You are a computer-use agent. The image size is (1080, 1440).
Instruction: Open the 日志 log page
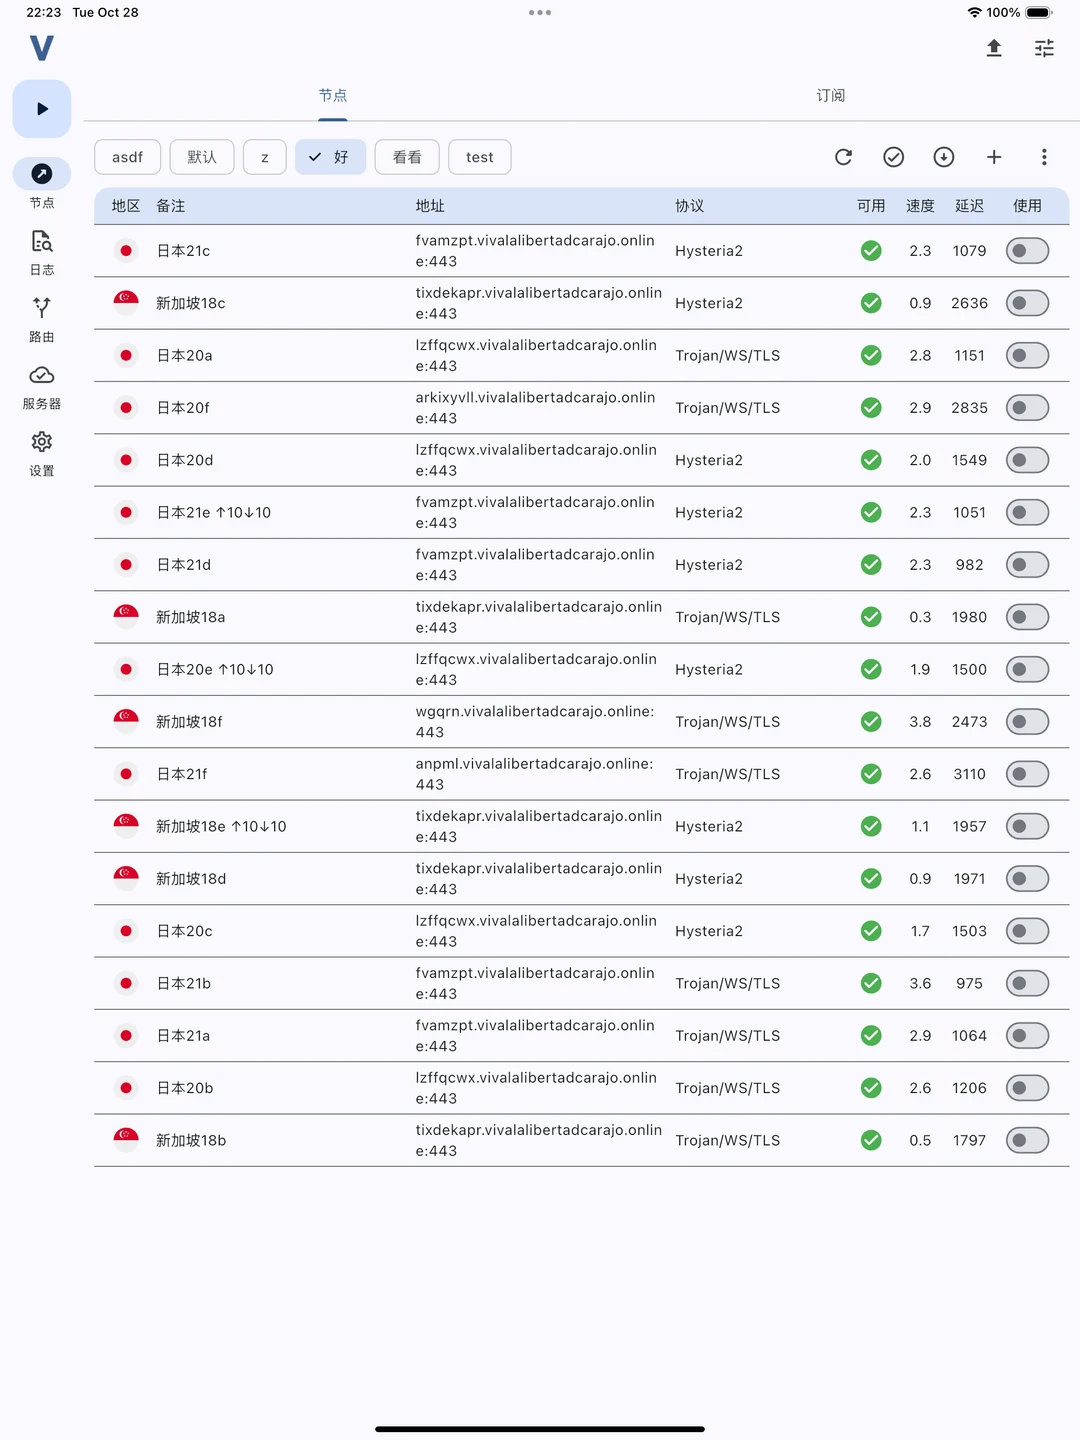(42, 252)
